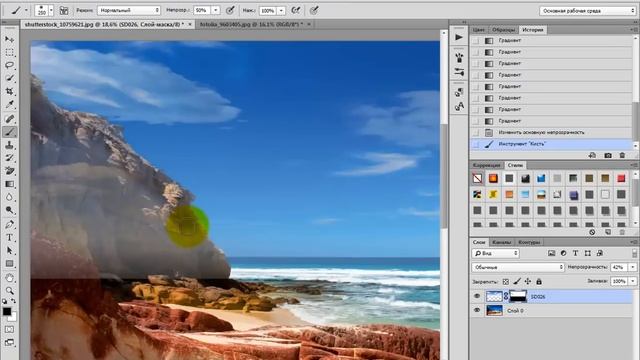Select the Eyedropper tool
Screen dimensions: 640x360
[9, 105]
